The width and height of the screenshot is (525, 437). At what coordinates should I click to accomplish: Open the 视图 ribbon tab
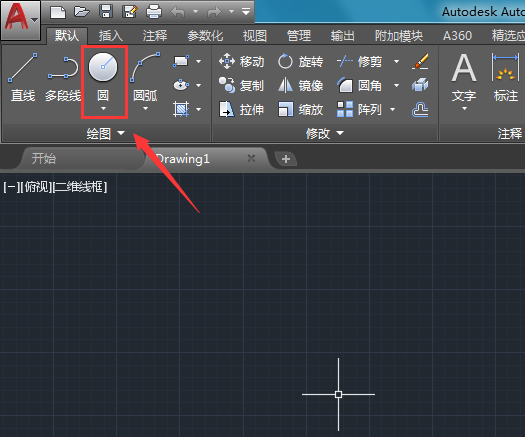[x=254, y=35]
